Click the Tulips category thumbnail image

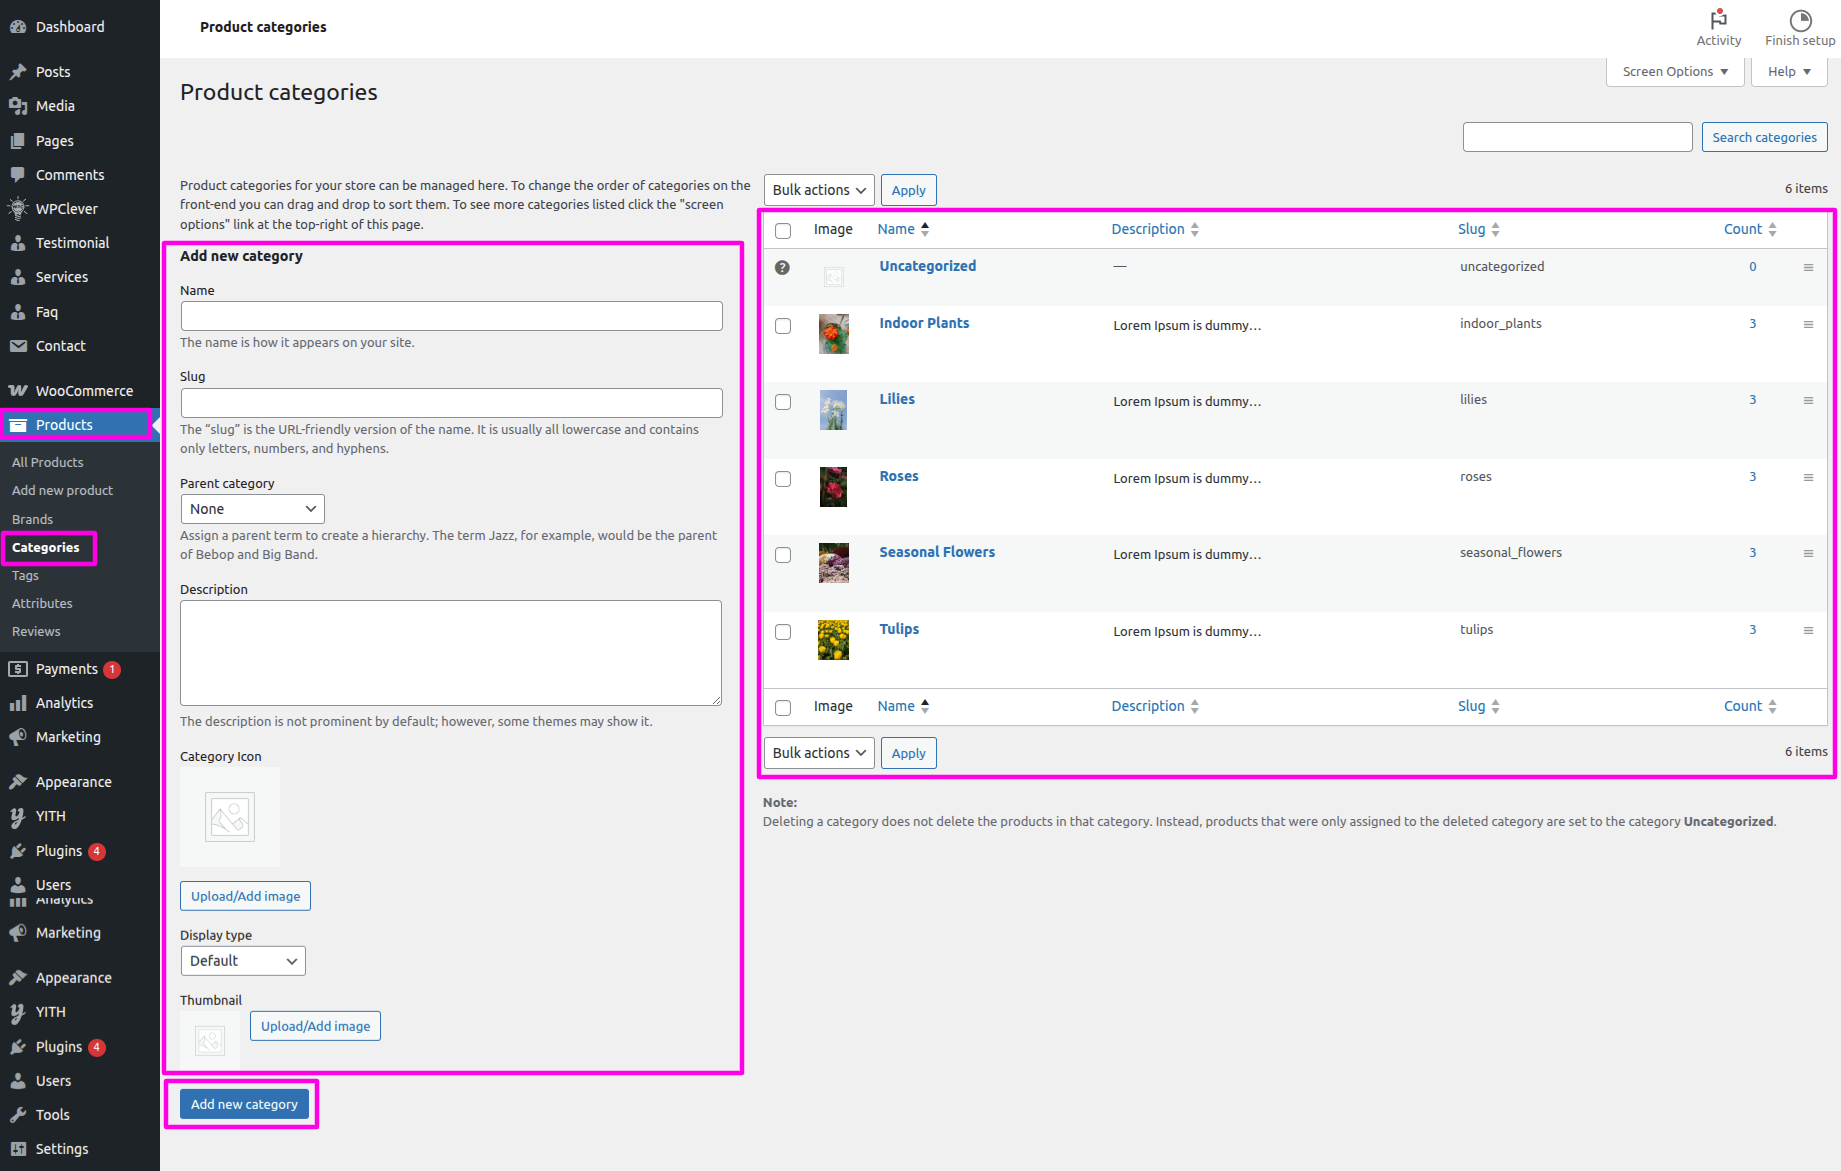click(x=833, y=640)
